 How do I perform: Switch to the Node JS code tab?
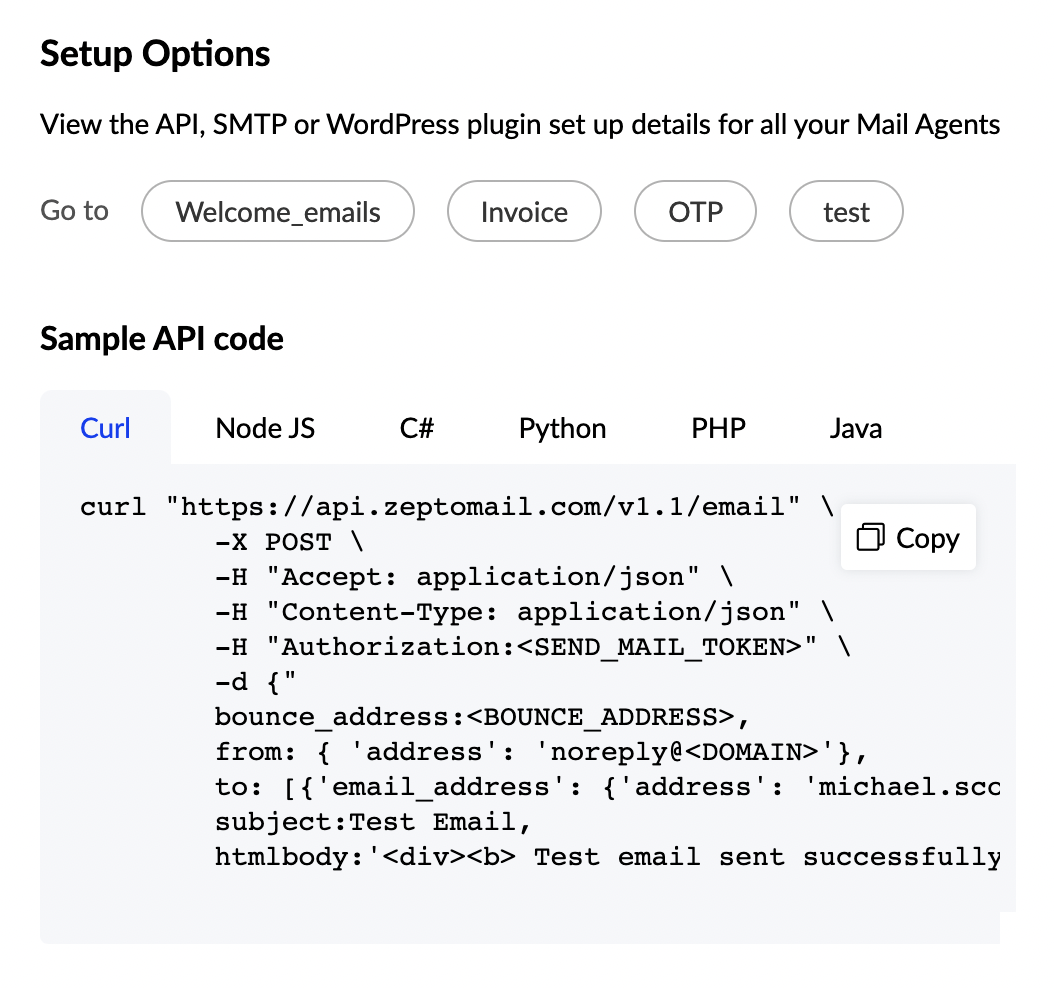[264, 427]
